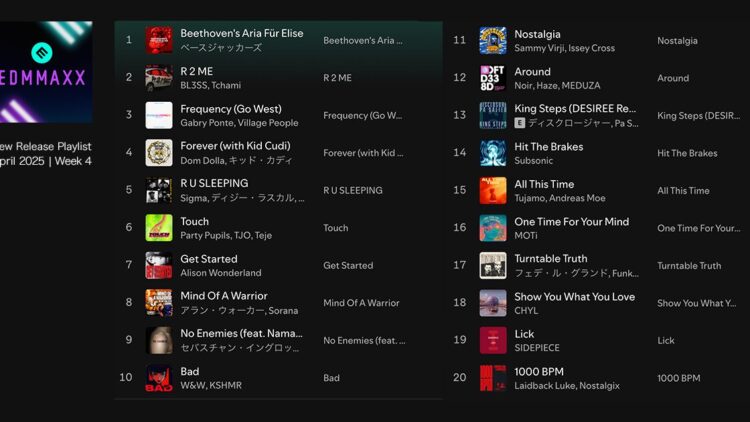Select track title Lick in row 19
This screenshot has height=422, width=750.
(524, 334)
